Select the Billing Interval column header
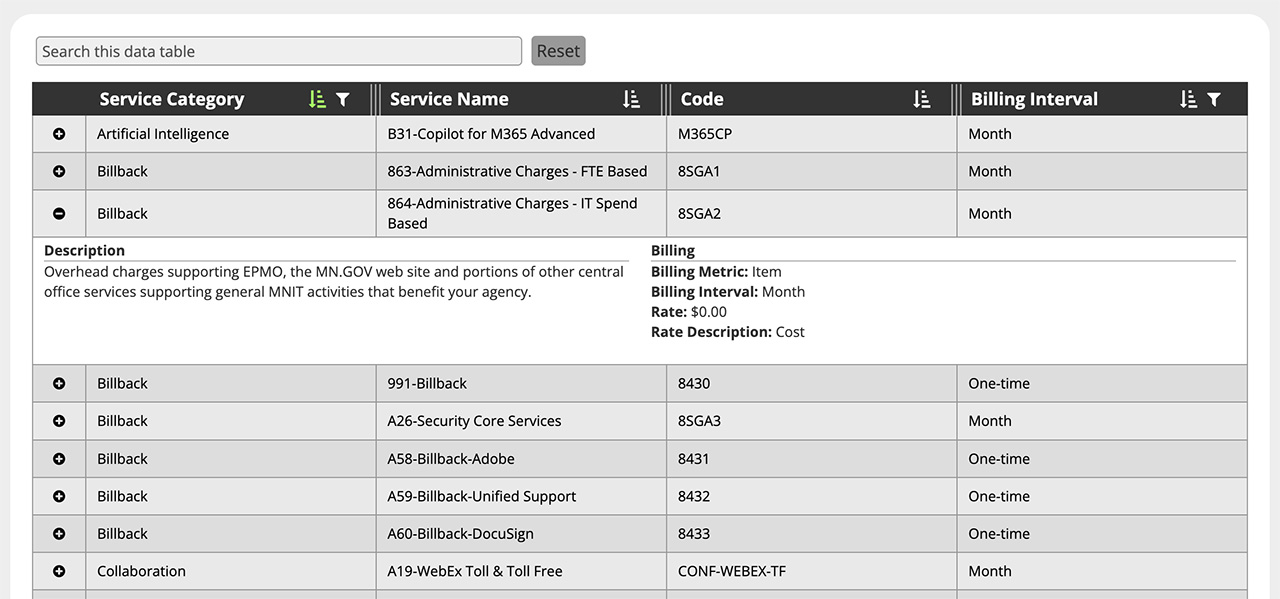Screen dimensions: 1280x599 (x=1034, y=99)
